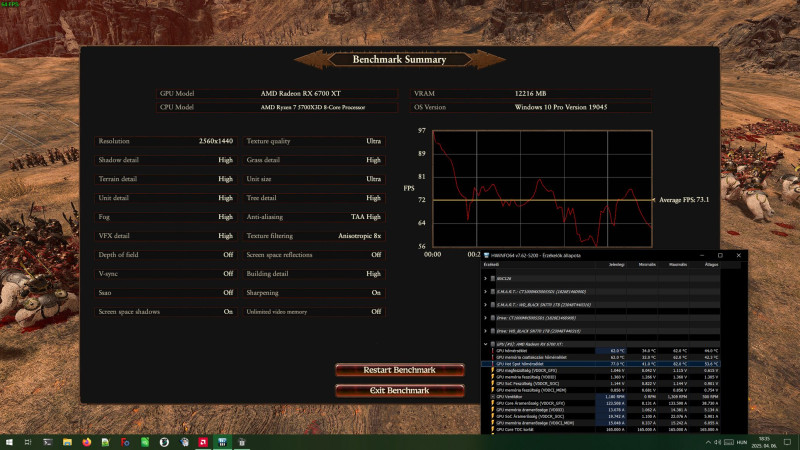Click the Depth of field Off row

coord(166,255)
